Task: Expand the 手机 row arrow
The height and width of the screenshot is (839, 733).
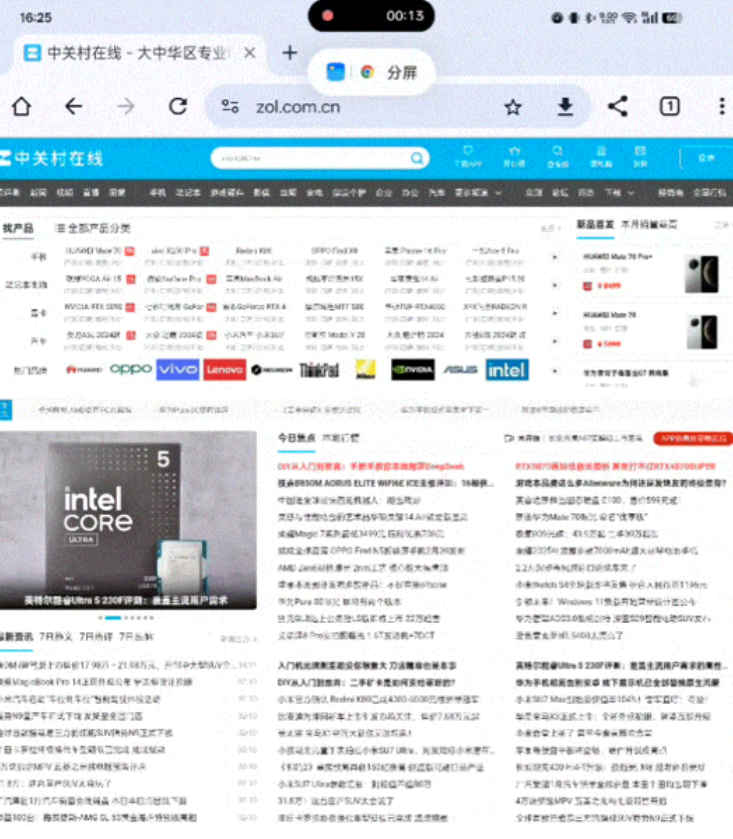Action: [555, 257]
